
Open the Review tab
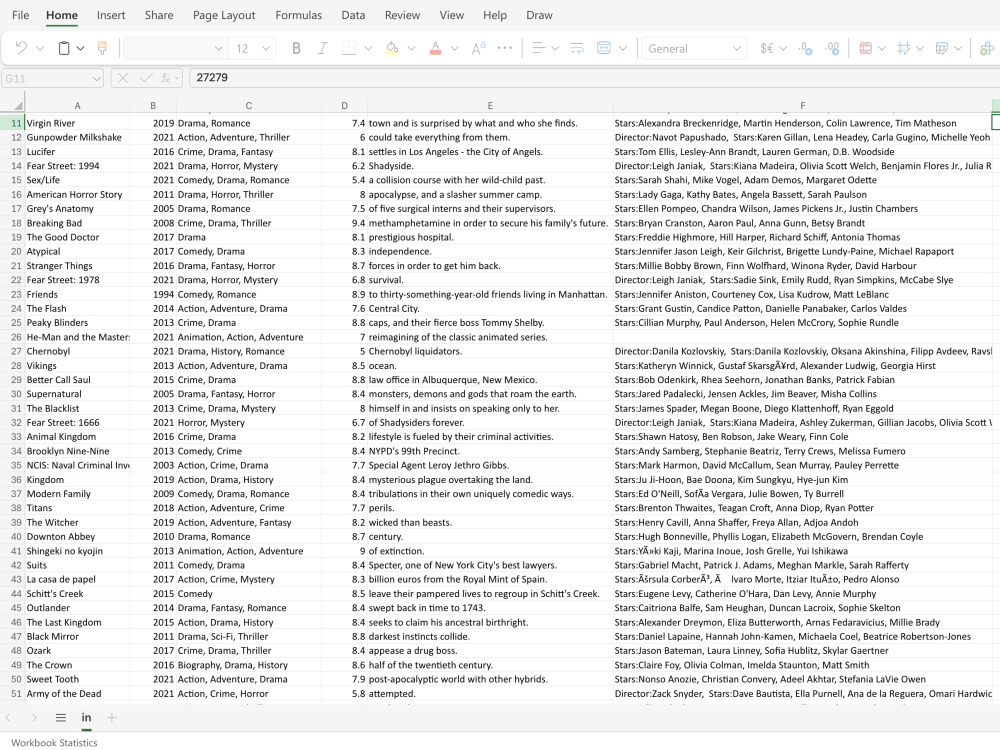tap(402, 15)
